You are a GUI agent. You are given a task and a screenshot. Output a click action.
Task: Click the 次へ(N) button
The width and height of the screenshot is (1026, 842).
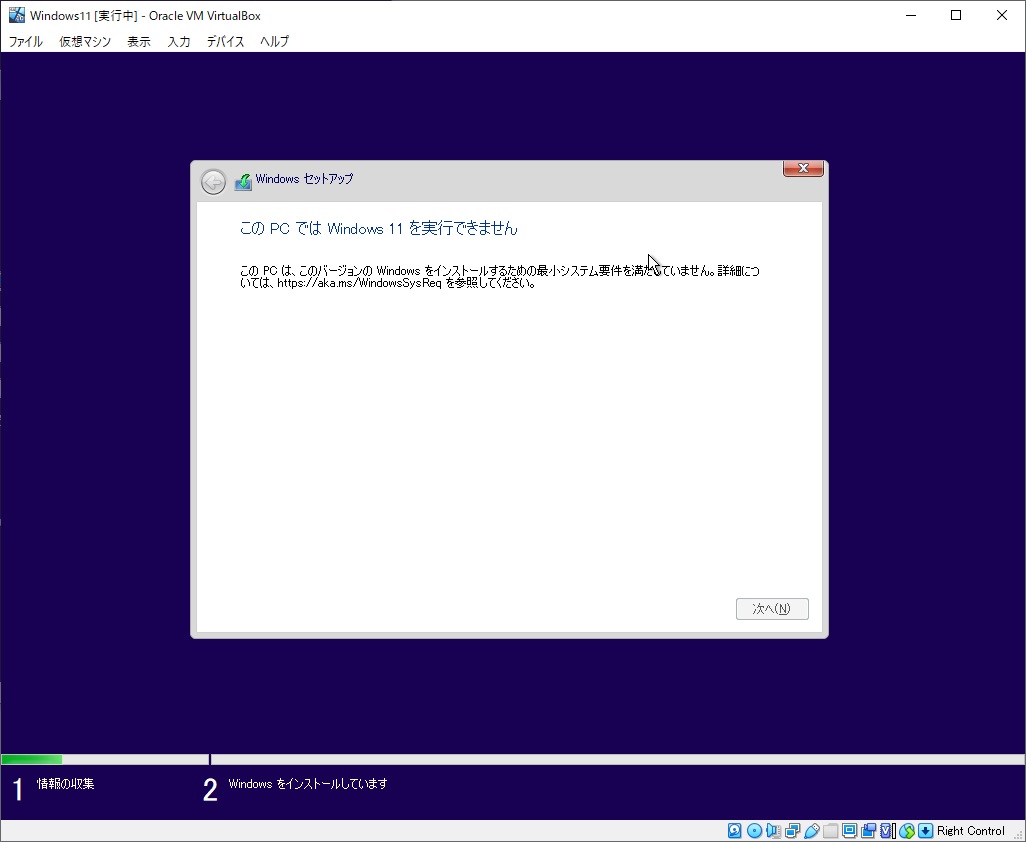pos(772,608)
